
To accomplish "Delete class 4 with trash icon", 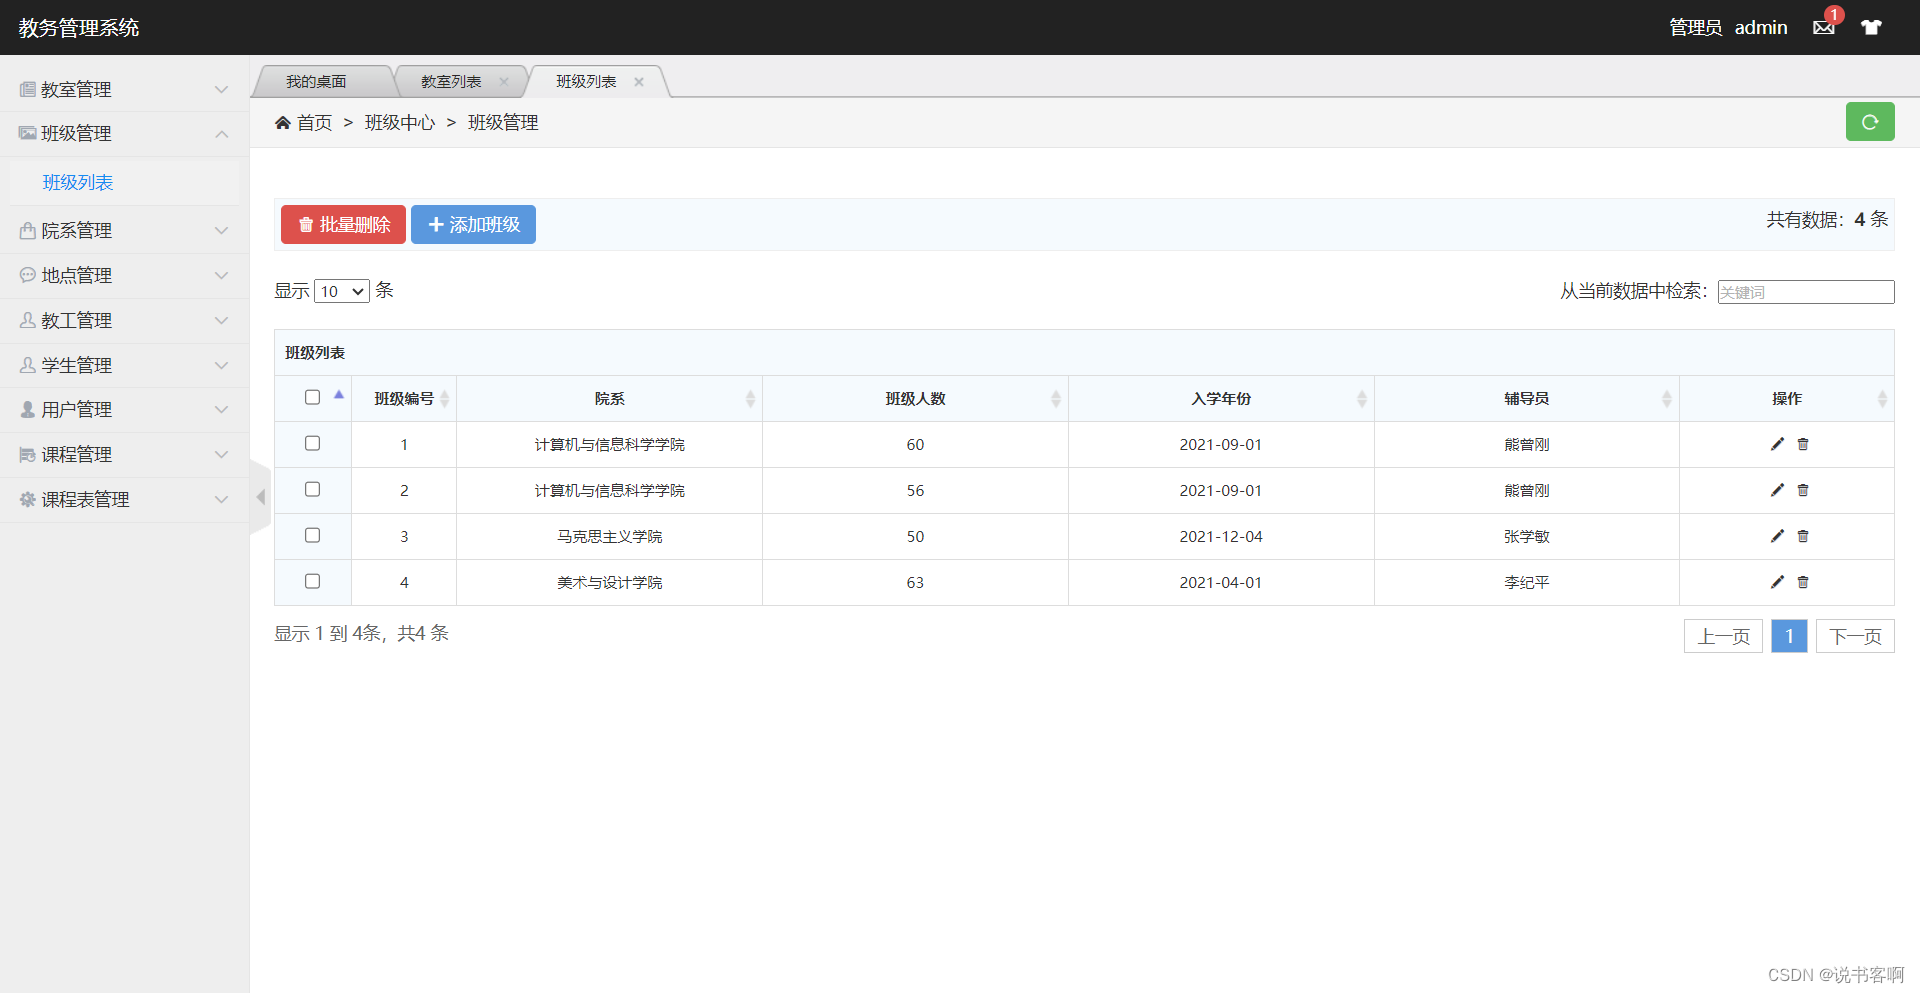I will point(1803,582).
